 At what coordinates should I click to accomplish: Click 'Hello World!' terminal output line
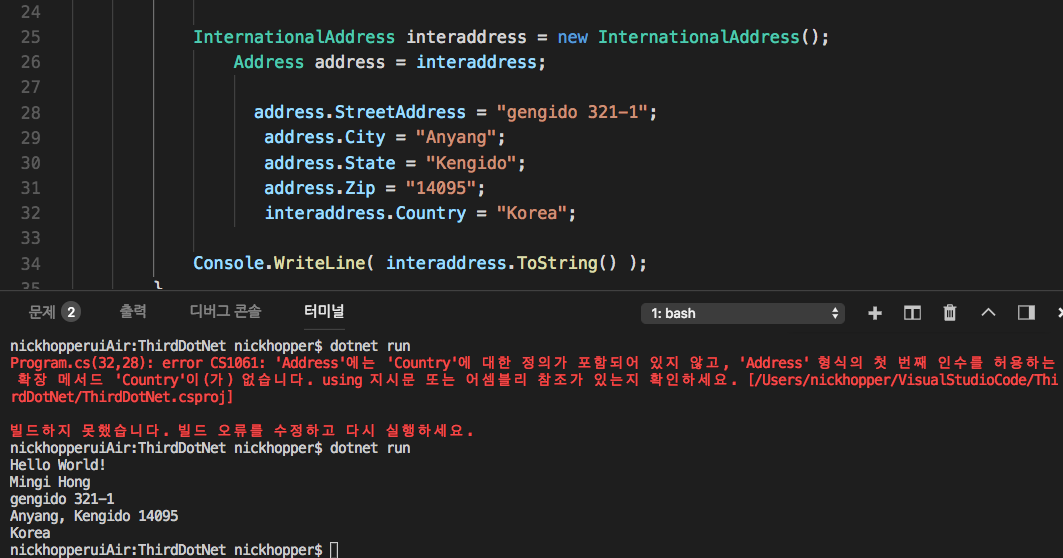tap(58, 465)
